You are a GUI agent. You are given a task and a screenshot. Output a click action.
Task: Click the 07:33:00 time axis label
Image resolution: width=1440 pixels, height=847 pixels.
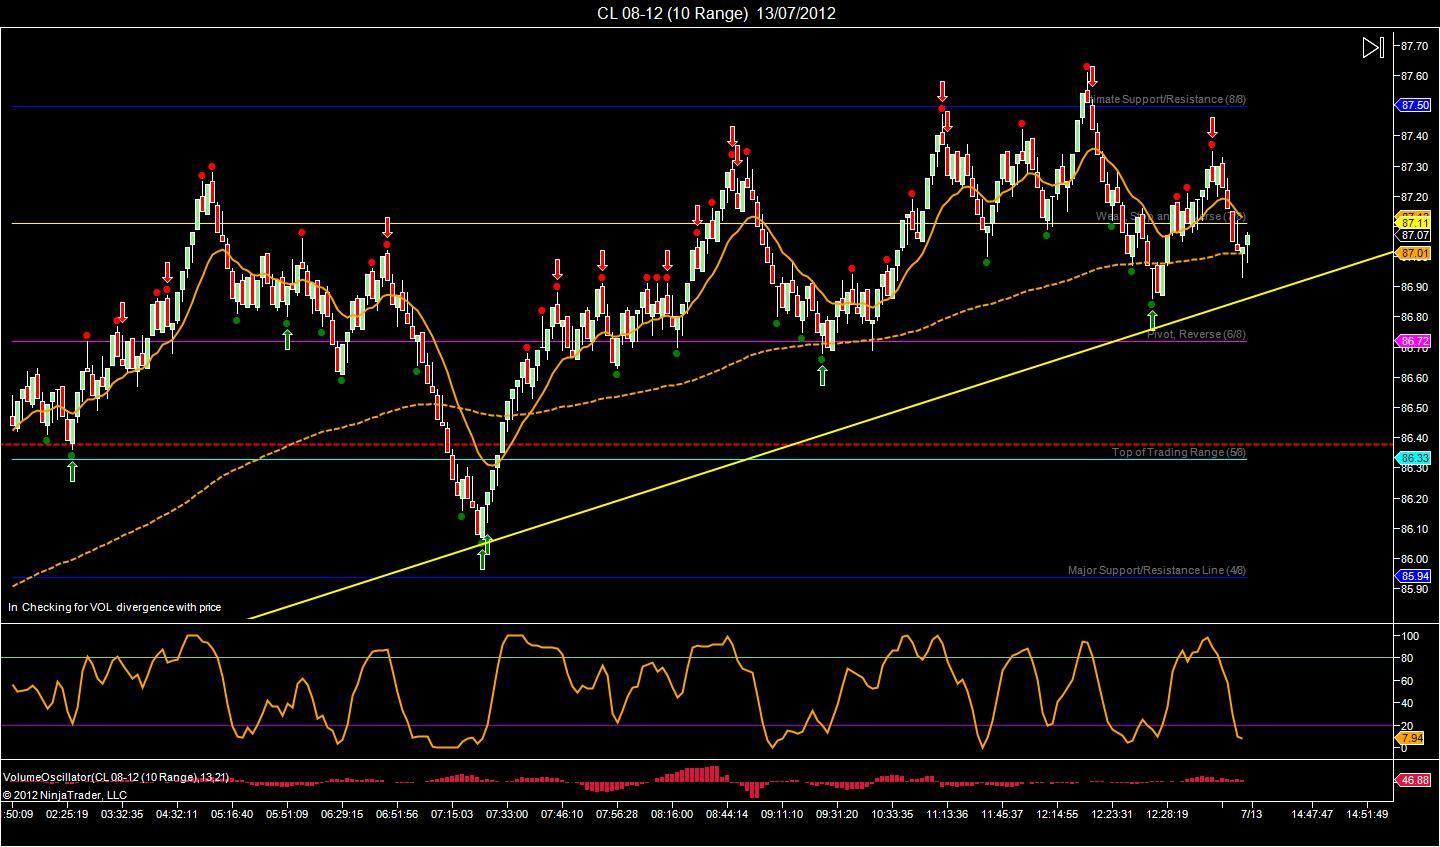pyautogui.click(x=506, y=814)
